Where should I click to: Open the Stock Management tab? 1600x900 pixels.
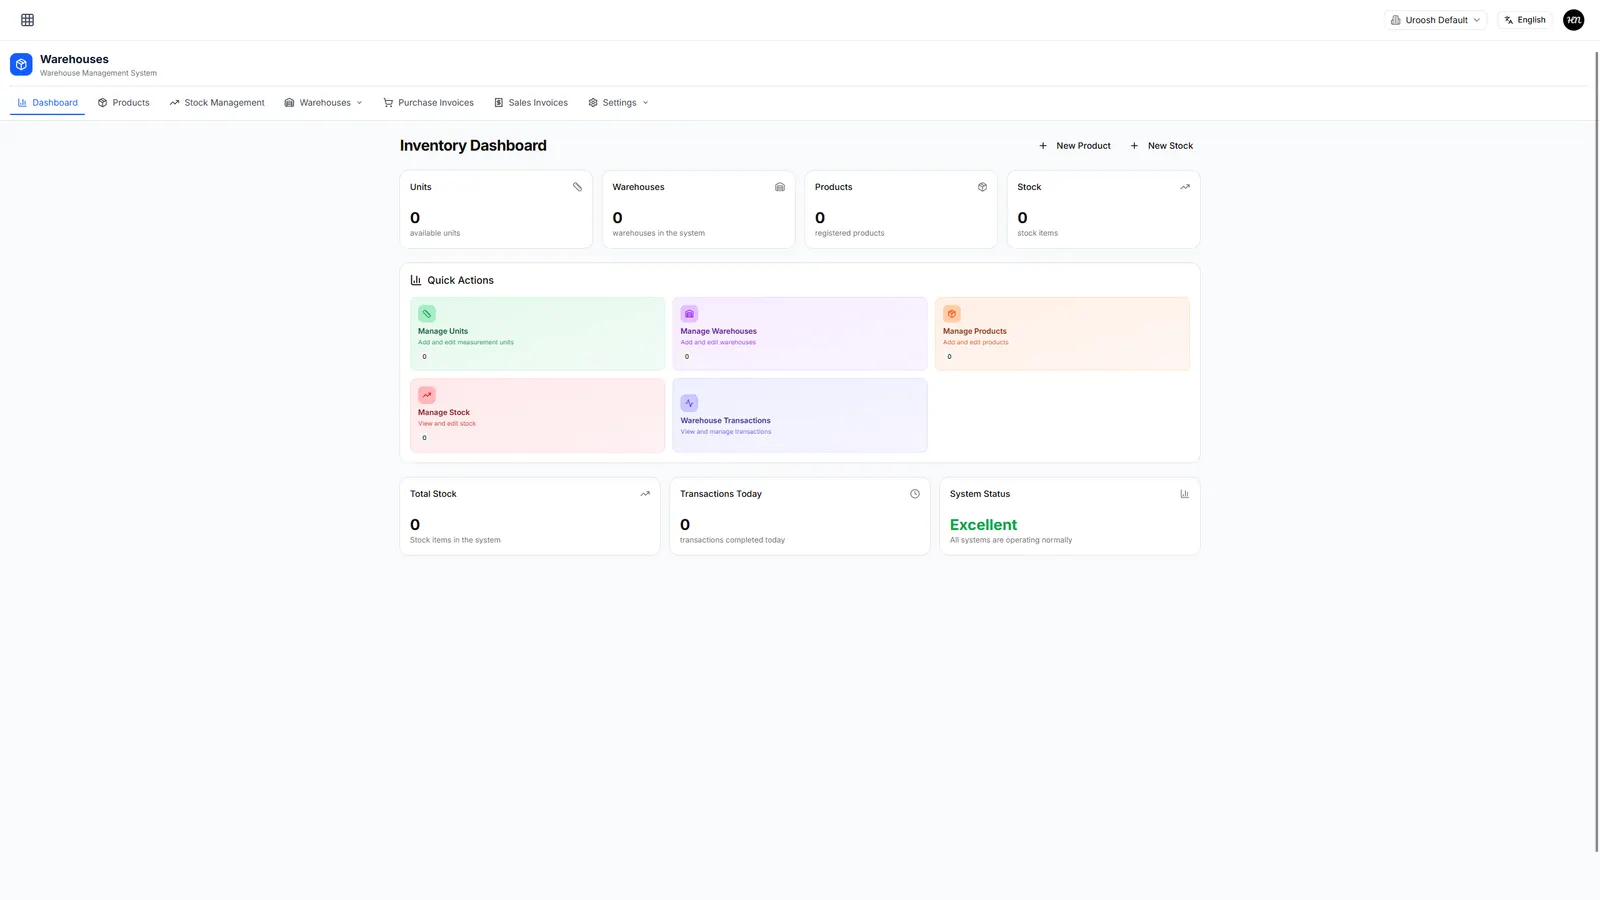tap(217, 103)
